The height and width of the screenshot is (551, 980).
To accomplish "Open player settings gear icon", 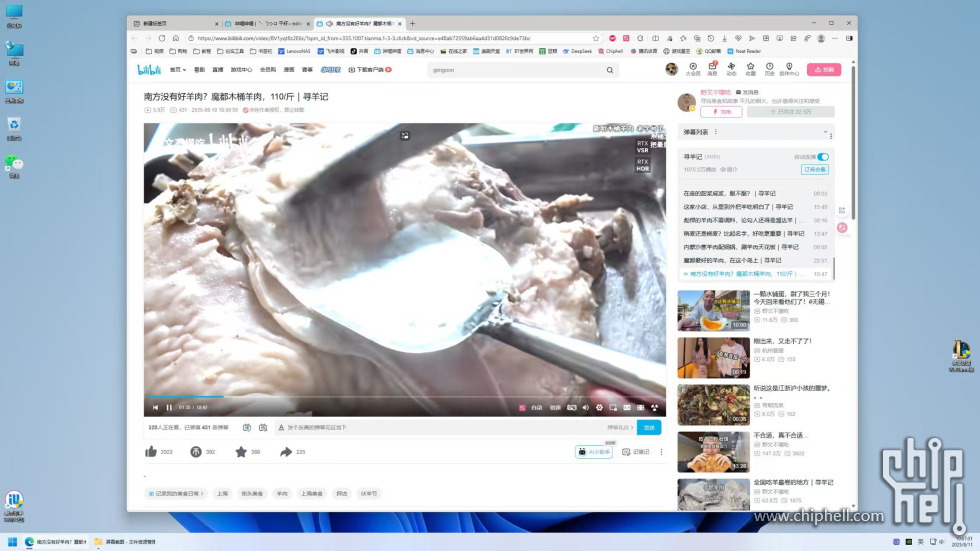I will (x=599, y=407).
